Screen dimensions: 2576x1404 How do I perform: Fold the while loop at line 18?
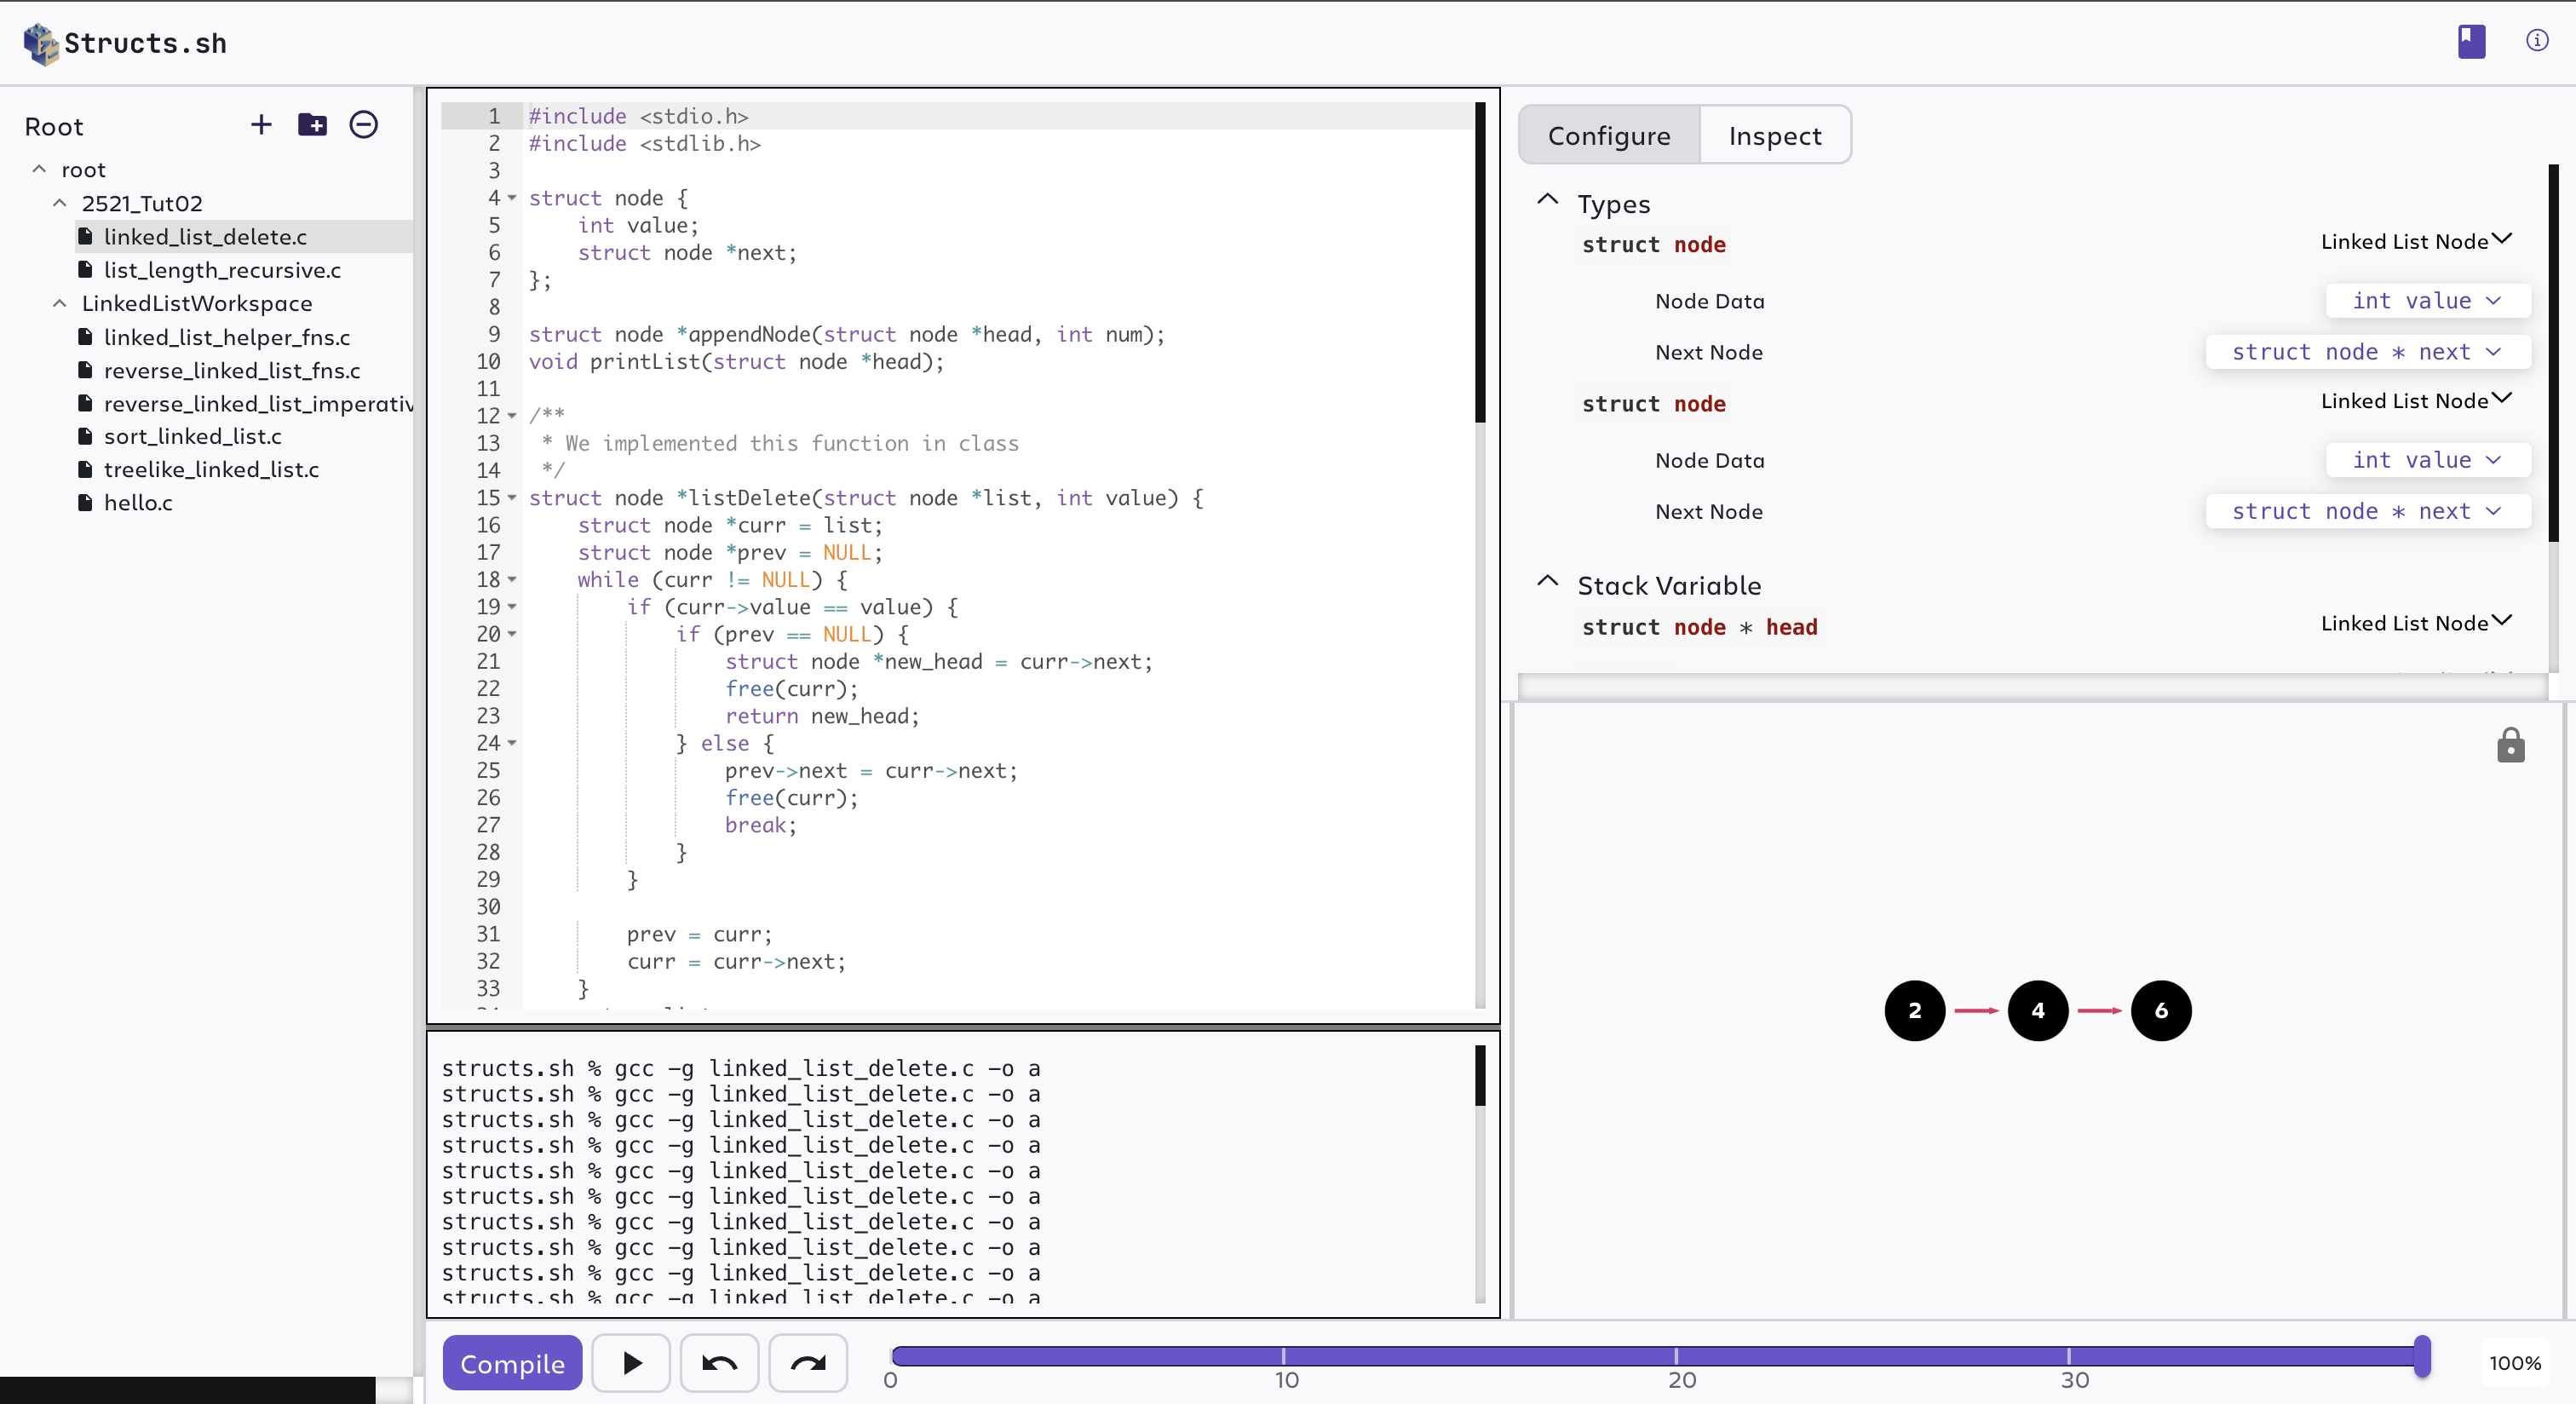point(512,579)
